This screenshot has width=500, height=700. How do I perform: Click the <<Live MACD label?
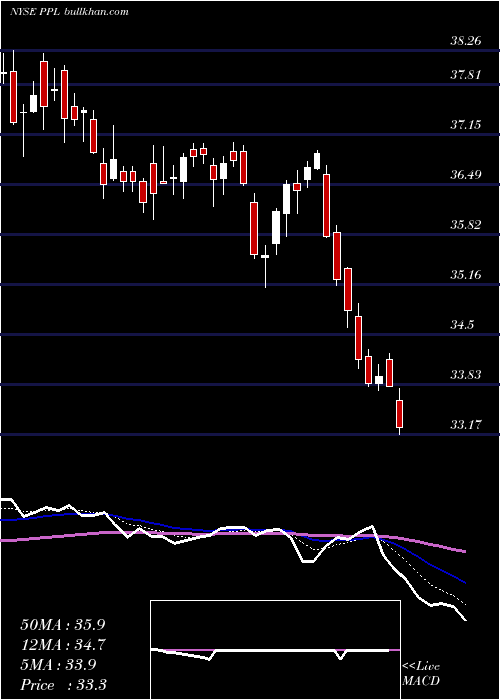pyautogui.click(x=421, y=674)
